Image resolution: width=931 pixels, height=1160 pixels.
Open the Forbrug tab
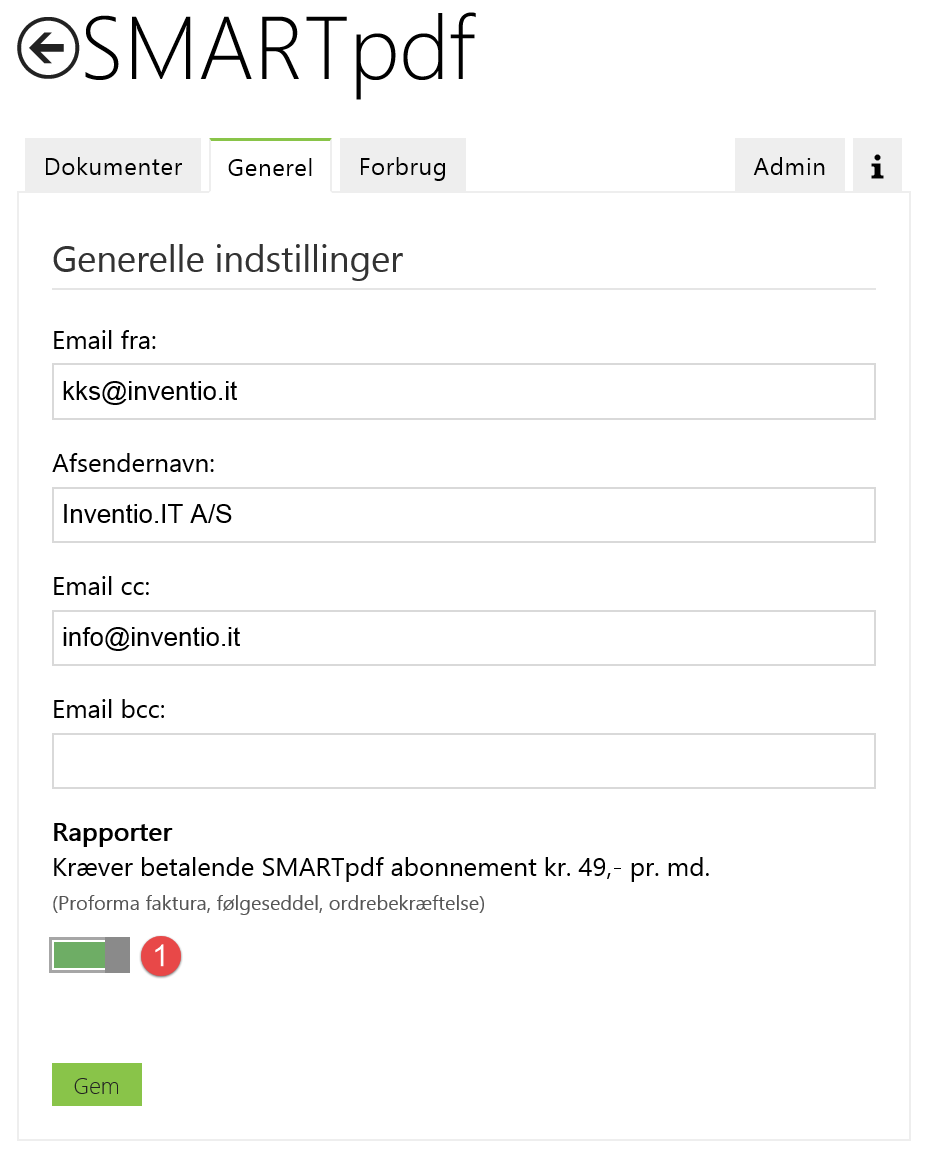[403, 166]
